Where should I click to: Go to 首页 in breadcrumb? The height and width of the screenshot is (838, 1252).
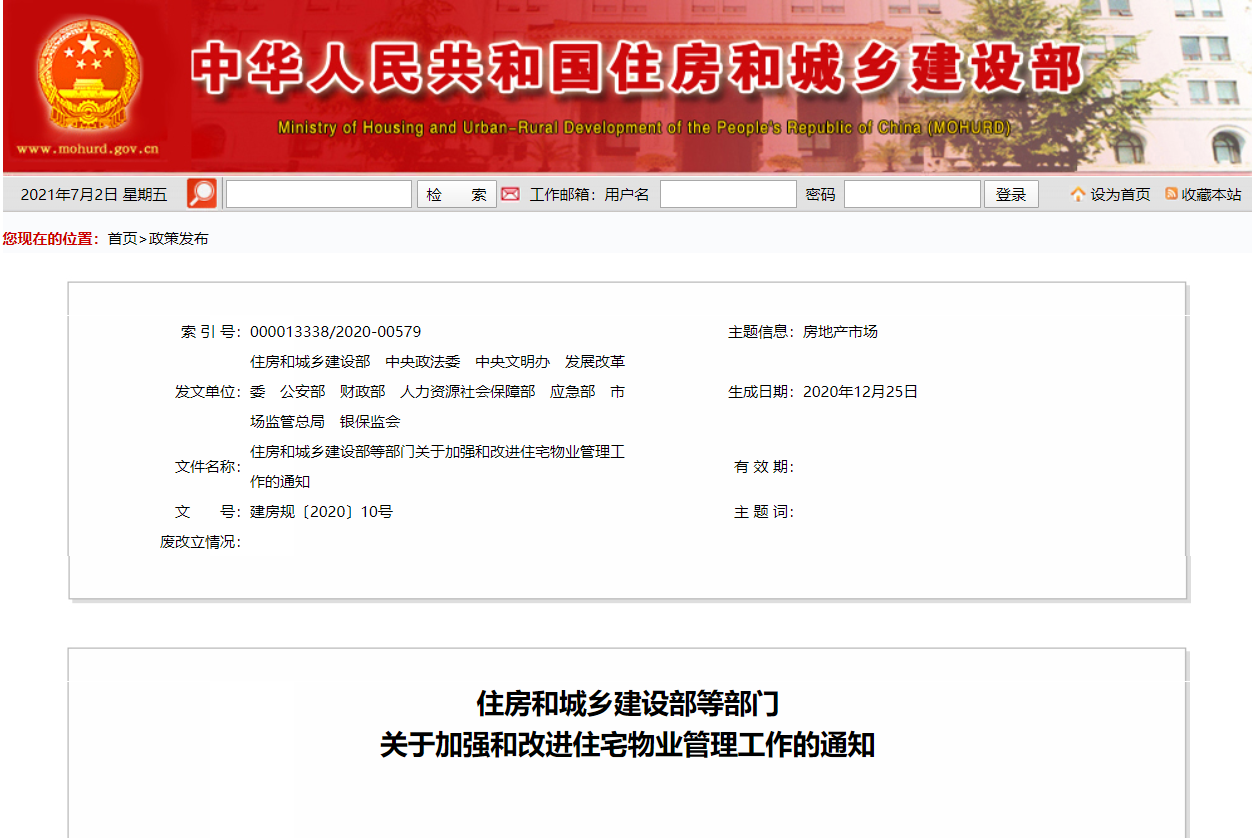122,239
